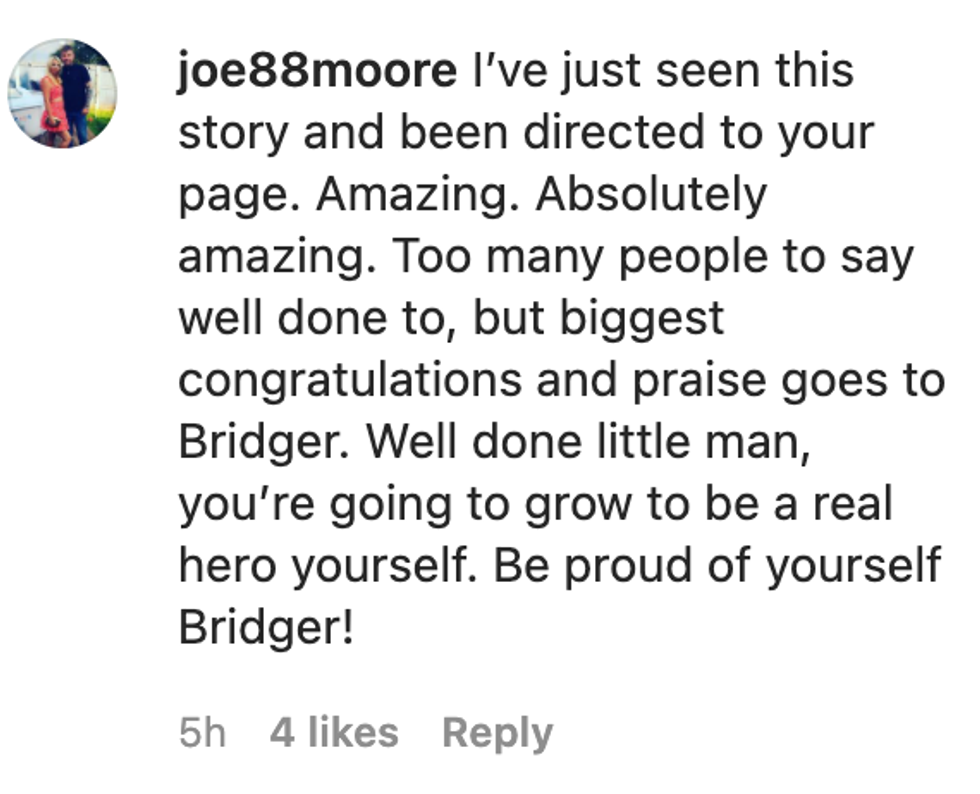This screenshot has width=980, height=794.
Task: Click "Be proud of yourself" text
Action: pyautogui.click(x=717, y=566)
